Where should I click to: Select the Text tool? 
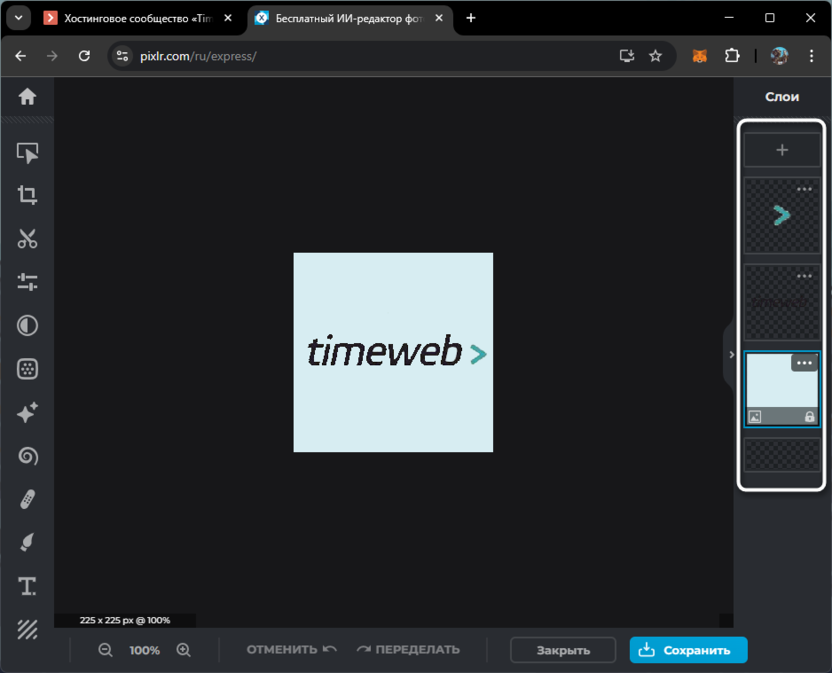pos(27,586)
